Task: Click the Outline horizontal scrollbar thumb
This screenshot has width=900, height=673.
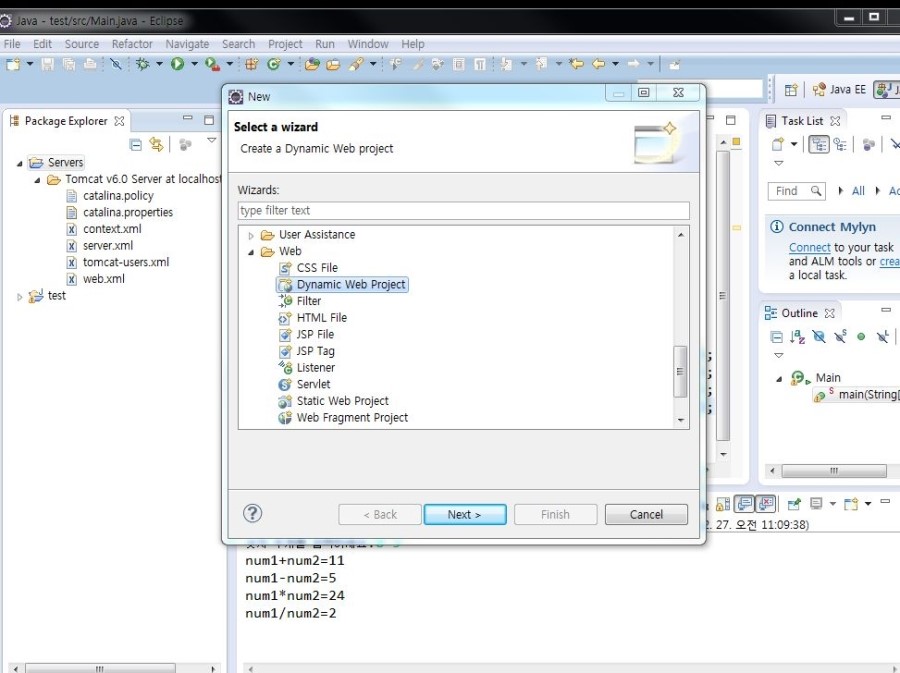Action: click(834, 471)
